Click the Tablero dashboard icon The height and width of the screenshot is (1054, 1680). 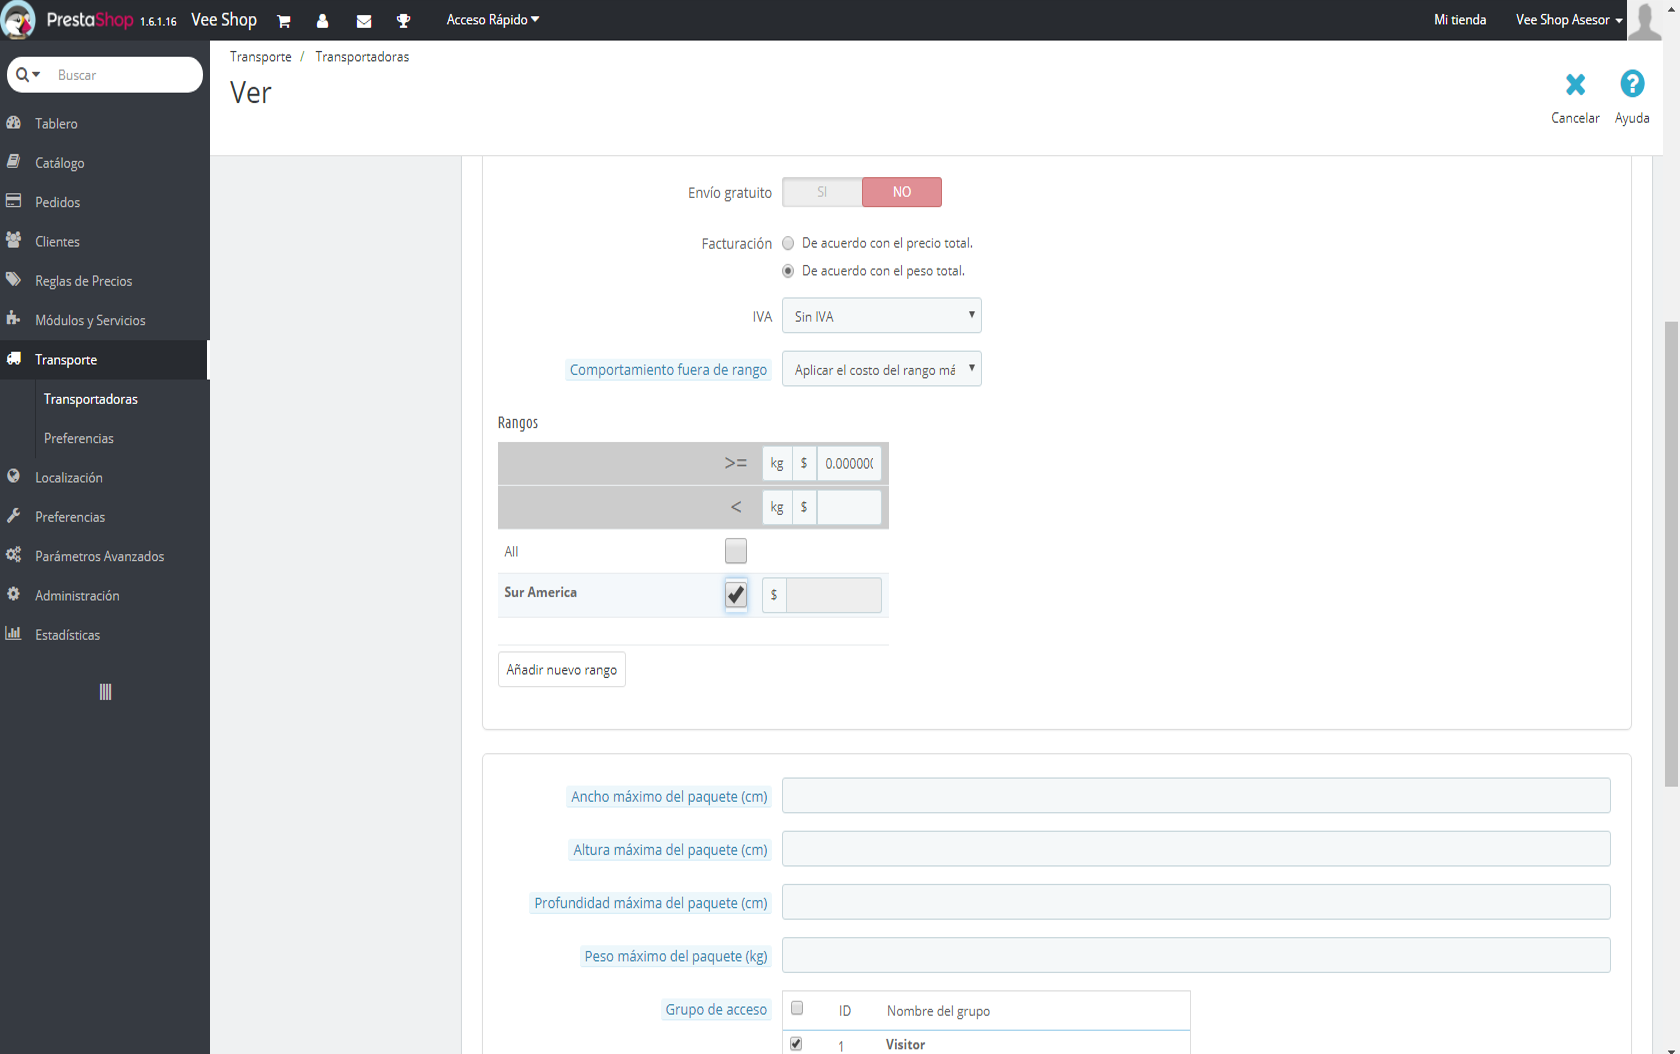[x=14, y=123]
